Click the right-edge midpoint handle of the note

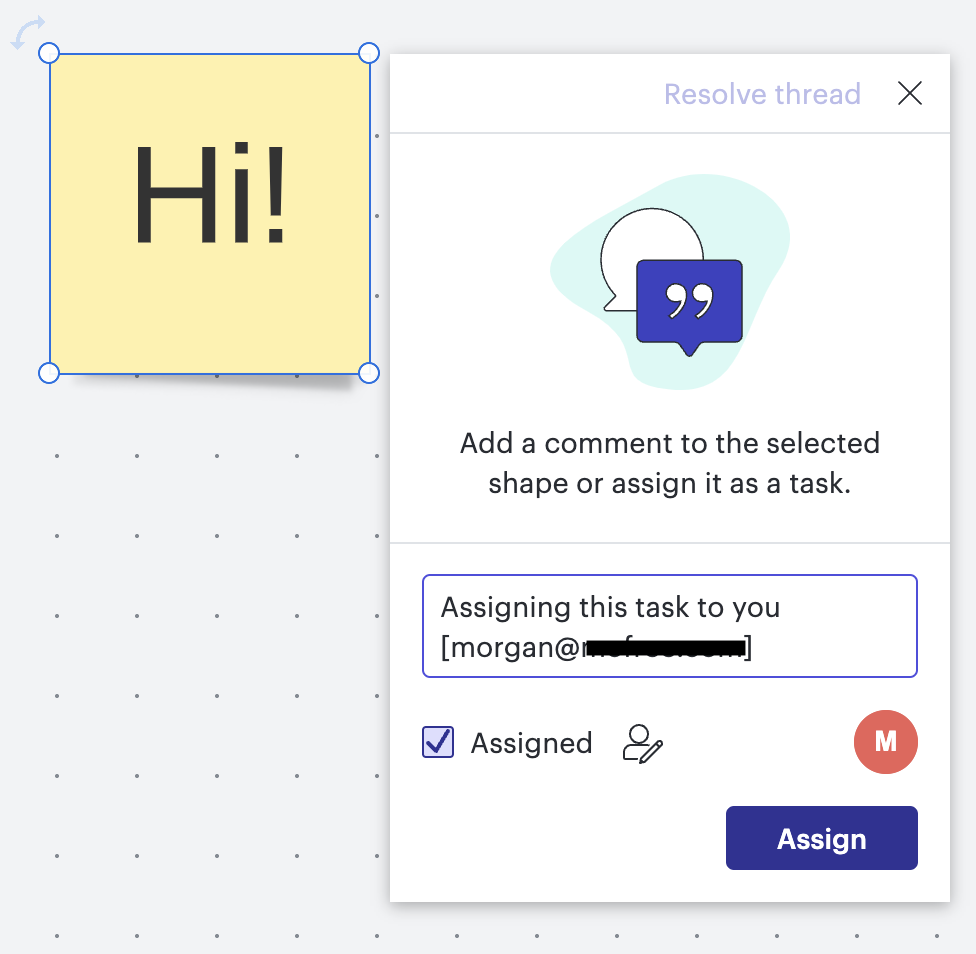click(369, 213)
